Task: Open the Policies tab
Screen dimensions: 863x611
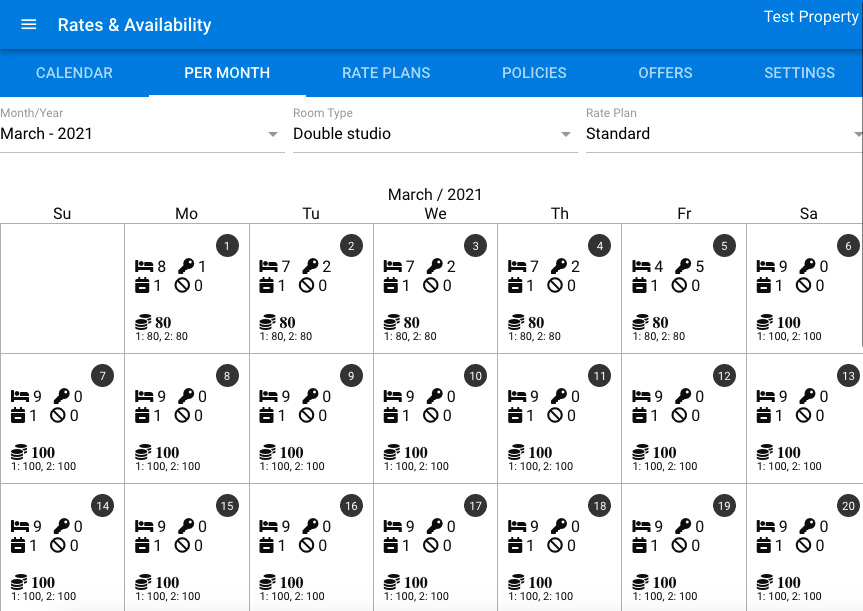Action: (534, 73)
